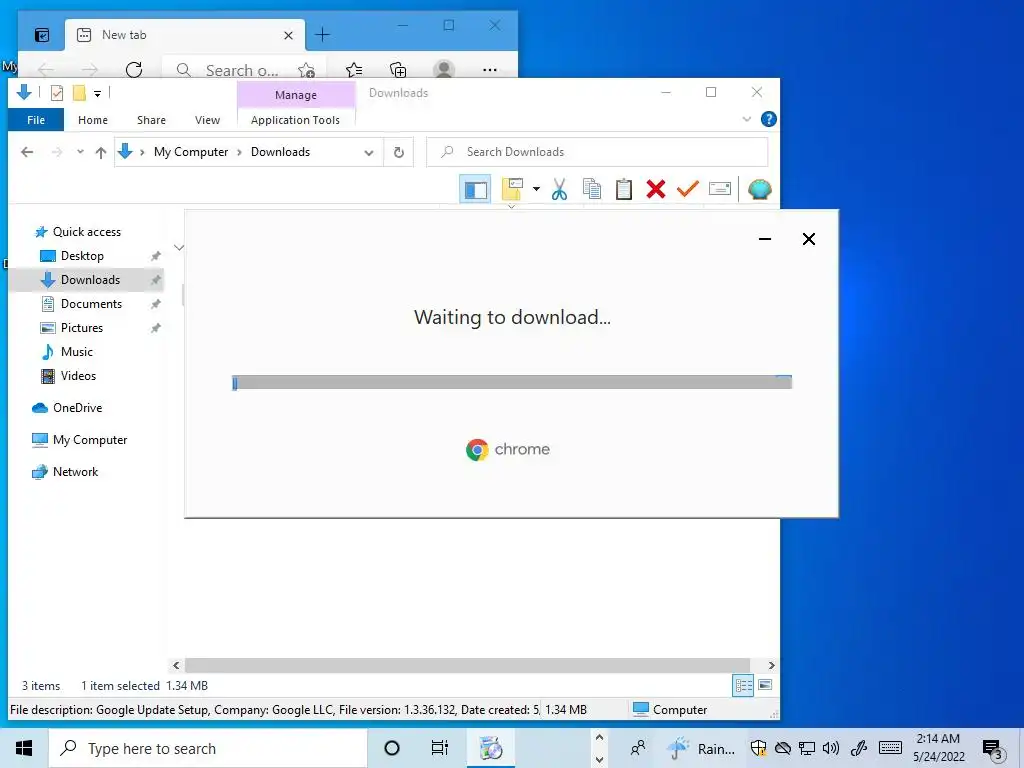Switch to details view in status bar
Screen dimensions: 1024x768
[743, 686]
